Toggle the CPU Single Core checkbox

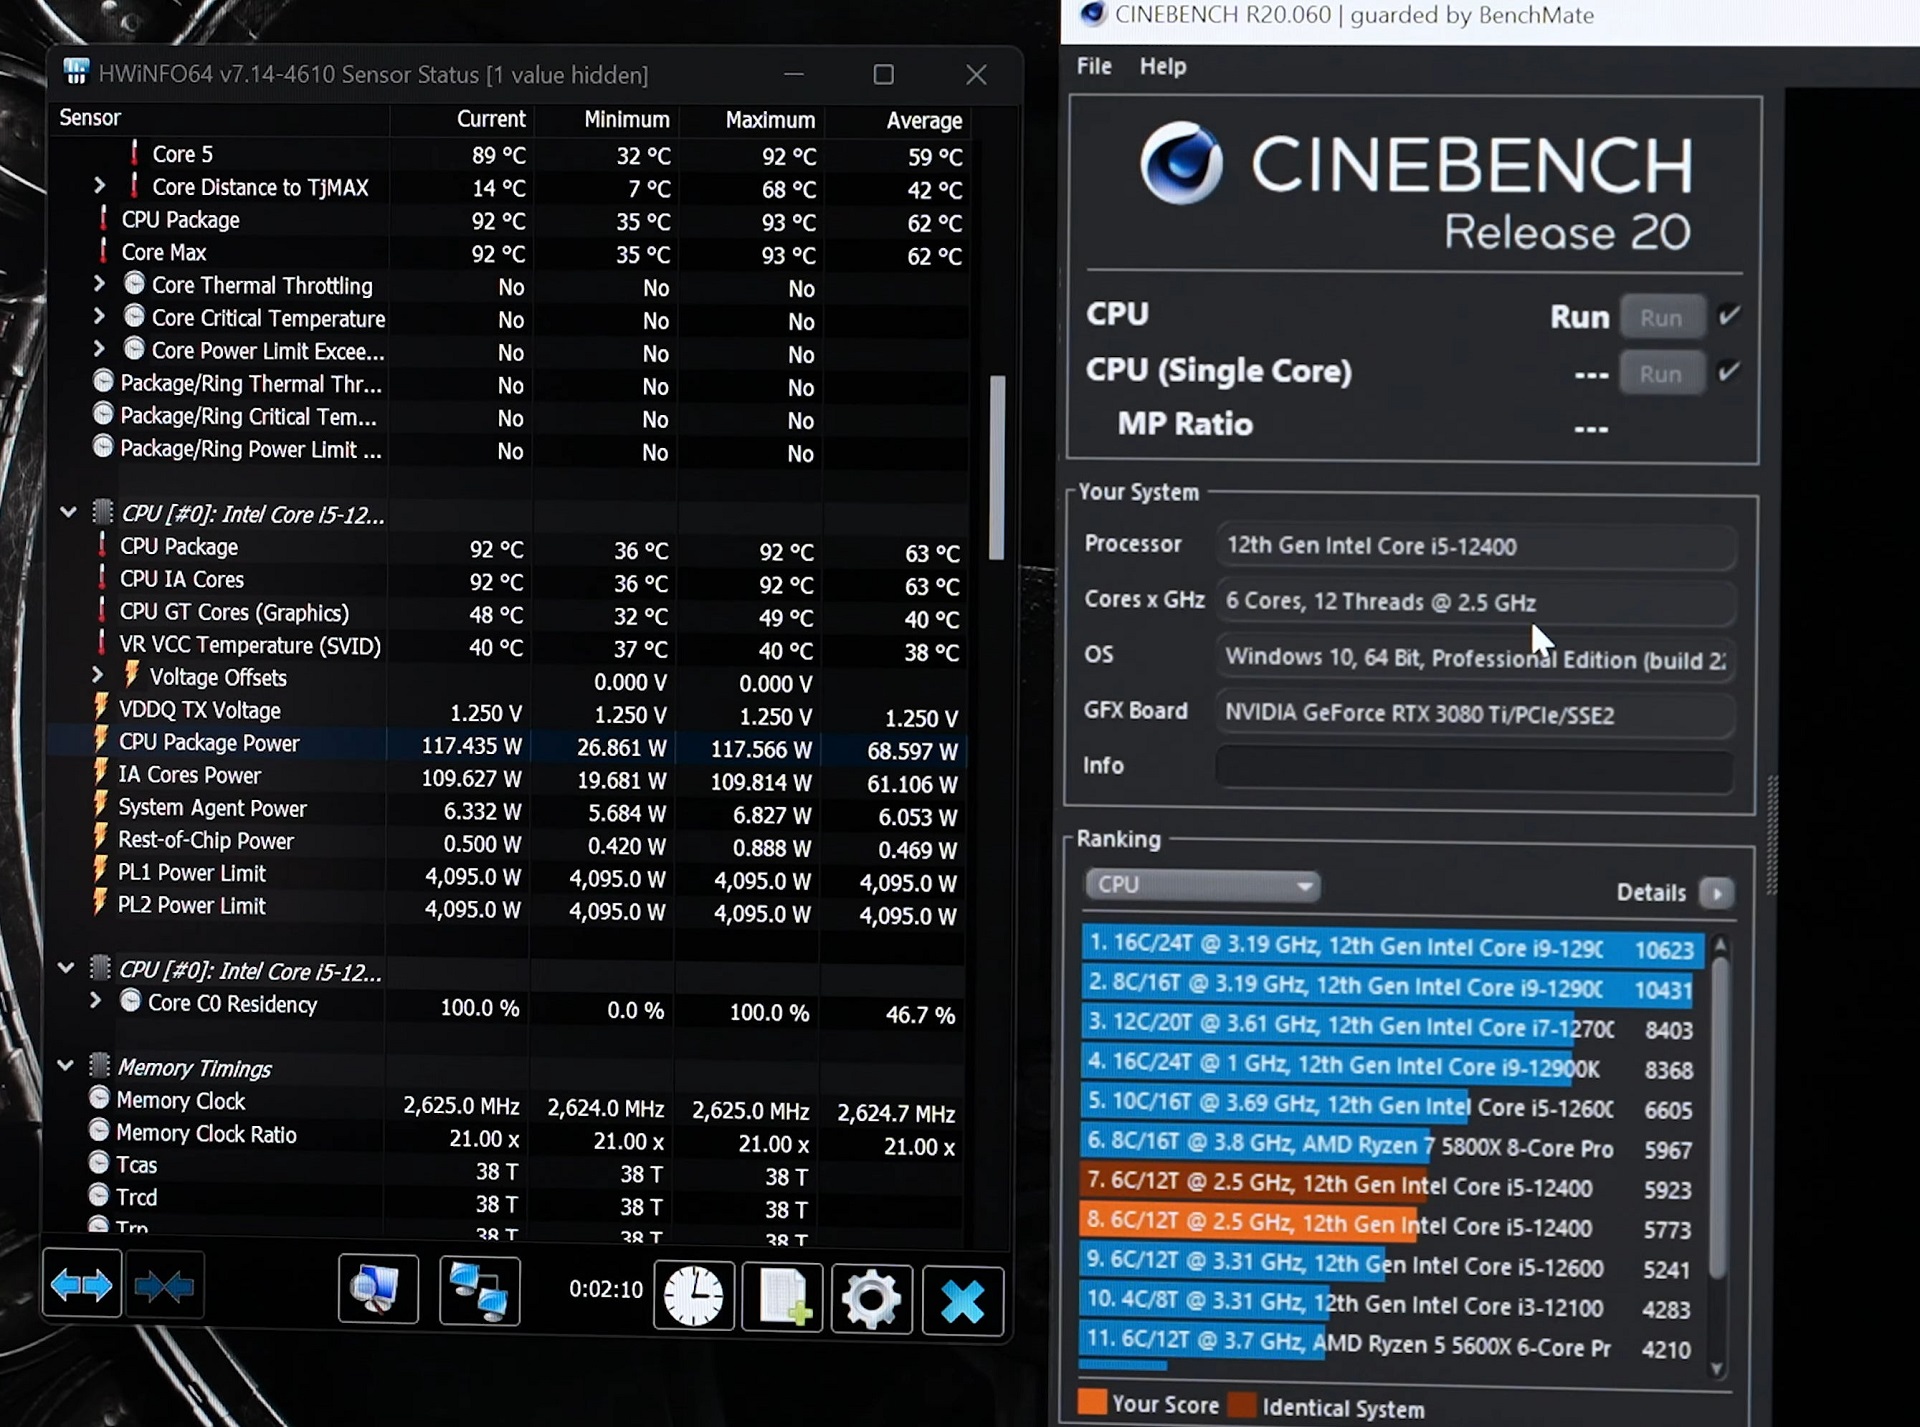[1729, 373]
